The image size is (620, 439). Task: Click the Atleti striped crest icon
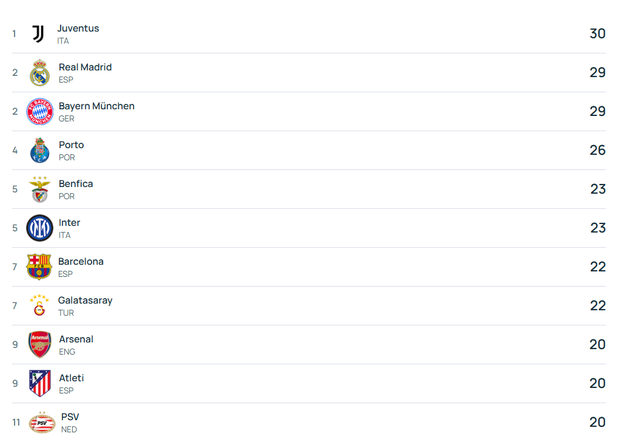pyautogui.click(x=39, y=384)
